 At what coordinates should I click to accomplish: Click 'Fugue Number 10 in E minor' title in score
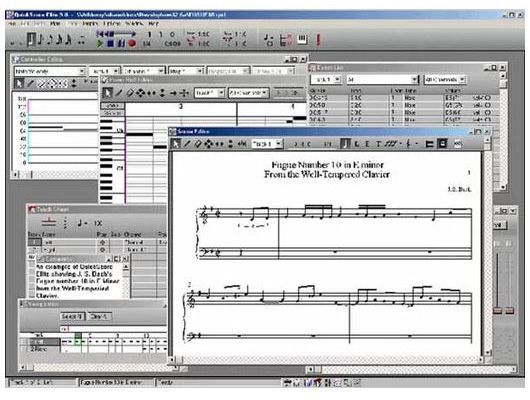coord(328,165)
